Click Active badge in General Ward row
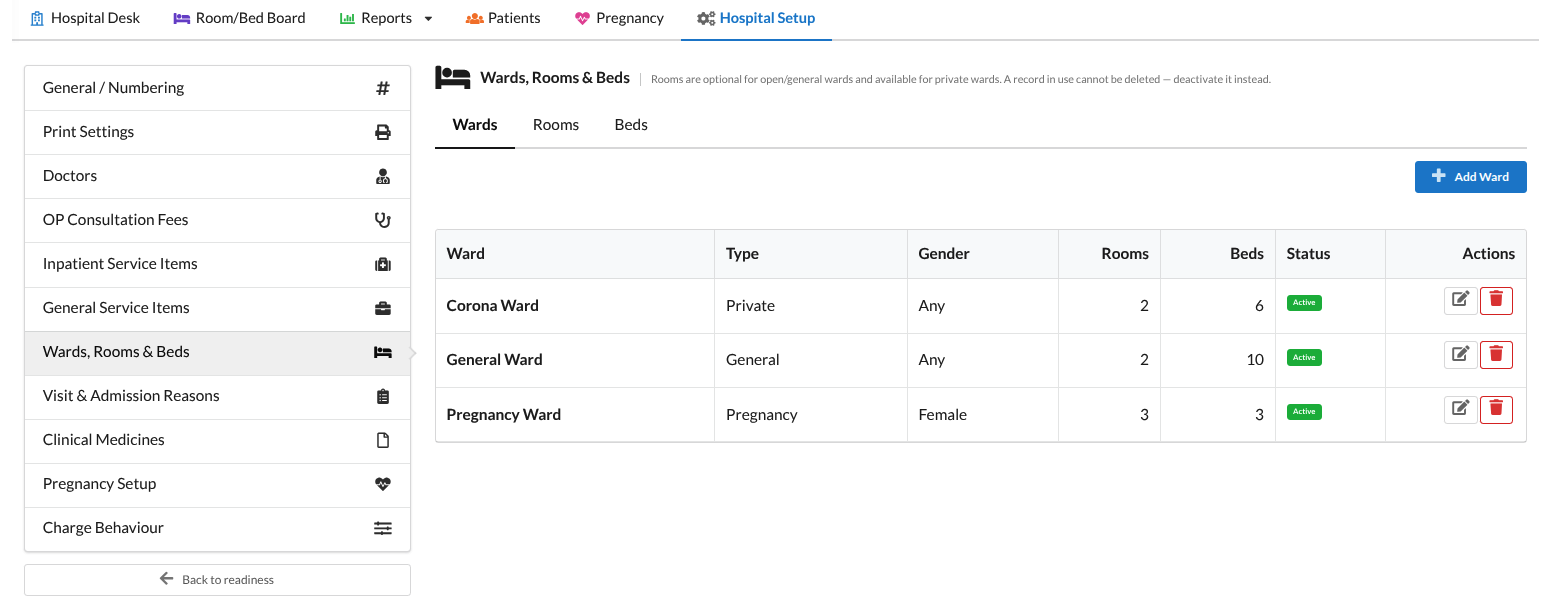 tap(1304, 357)
